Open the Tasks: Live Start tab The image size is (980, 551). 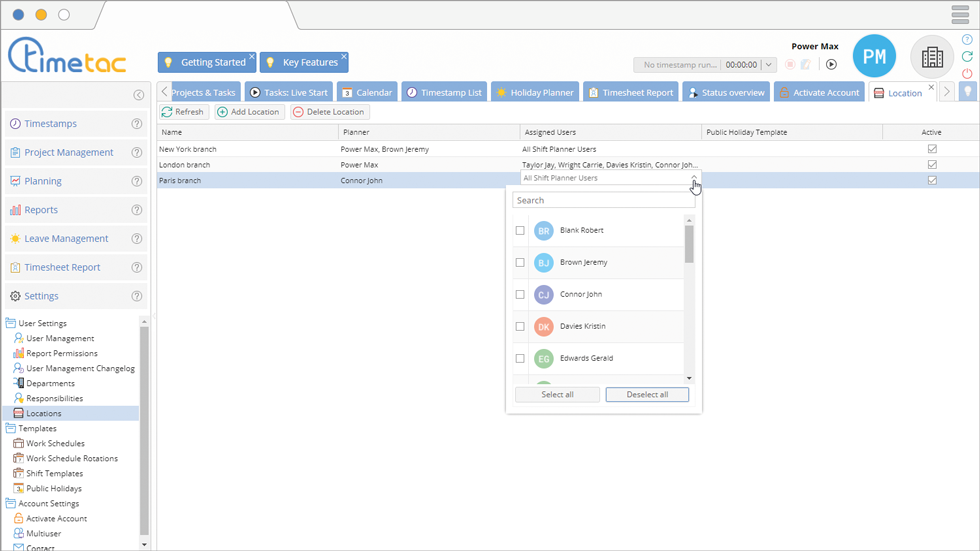[289, 92]
